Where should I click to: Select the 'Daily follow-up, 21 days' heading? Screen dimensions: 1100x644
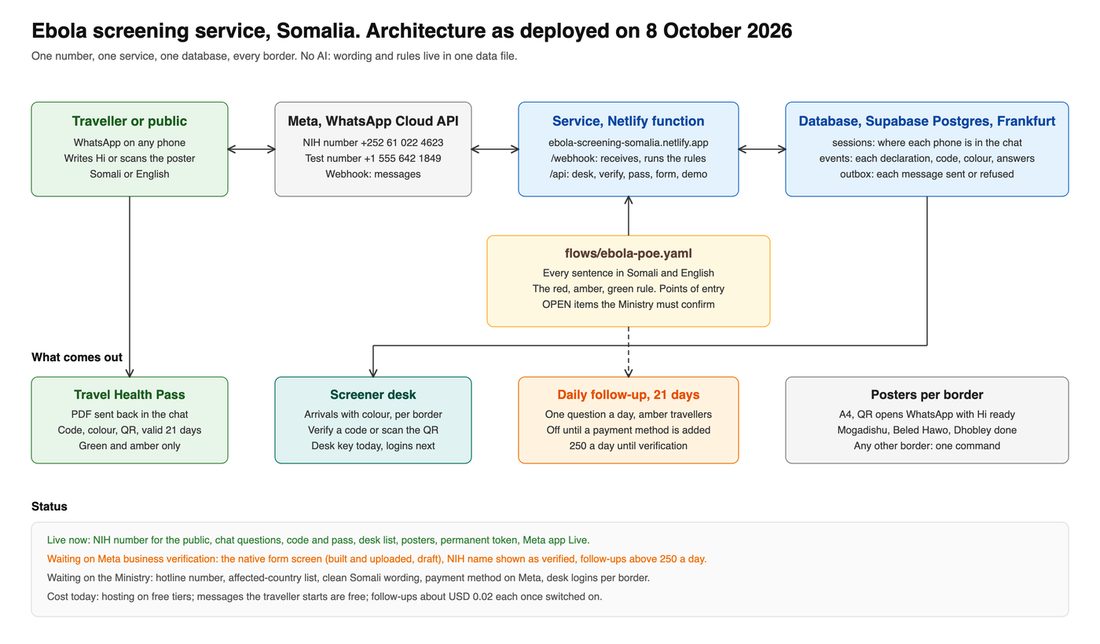pos(629,395)
